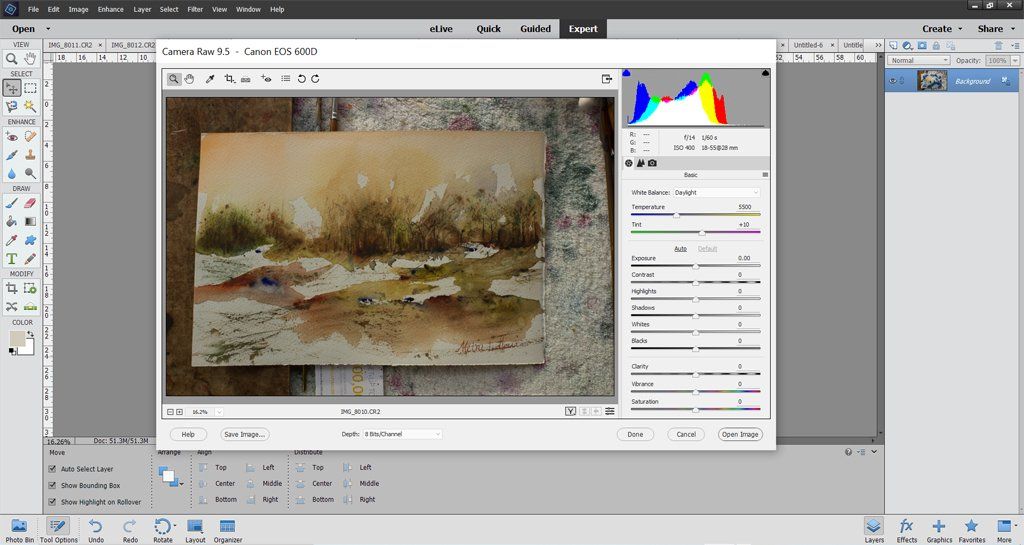Image resolution: width=1024 pixels, height=545 pixels.
Task: Toggle Background layer visibility eye
Action: pos(893,81)
